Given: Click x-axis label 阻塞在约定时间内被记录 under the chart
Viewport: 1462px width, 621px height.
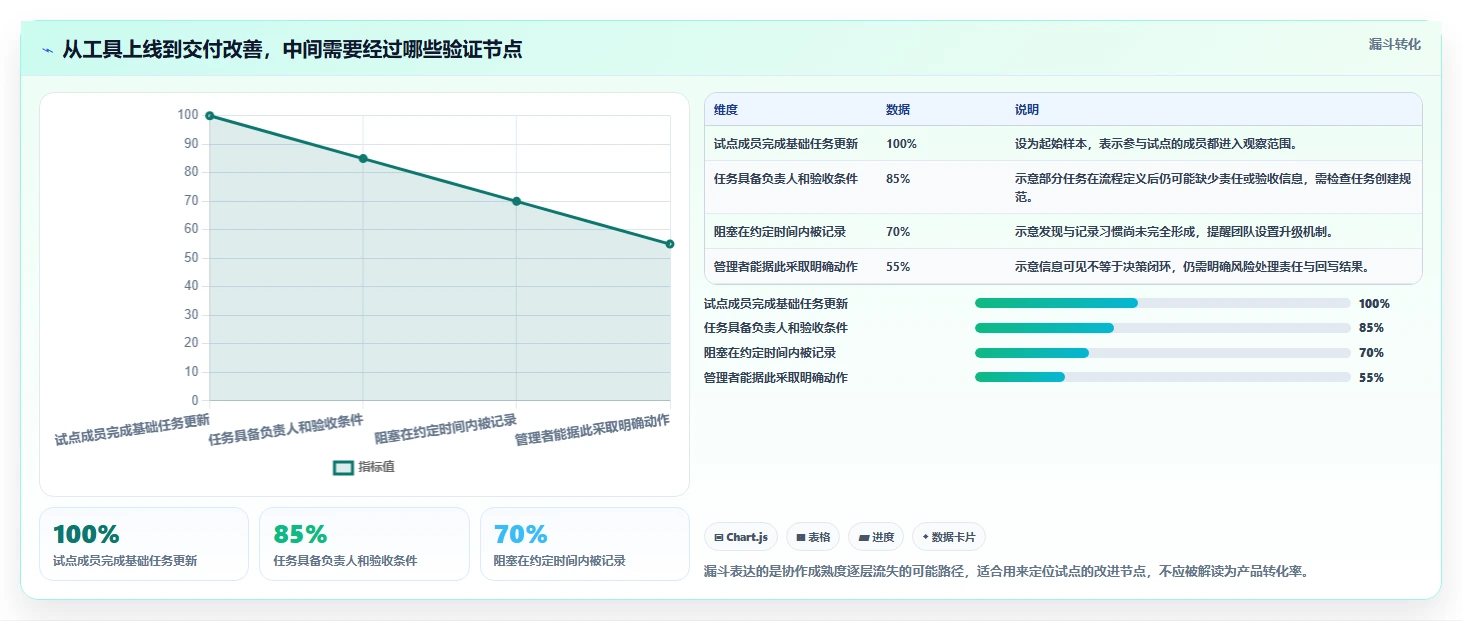Looking at the screenshot, I should click(x=445, y=430).
